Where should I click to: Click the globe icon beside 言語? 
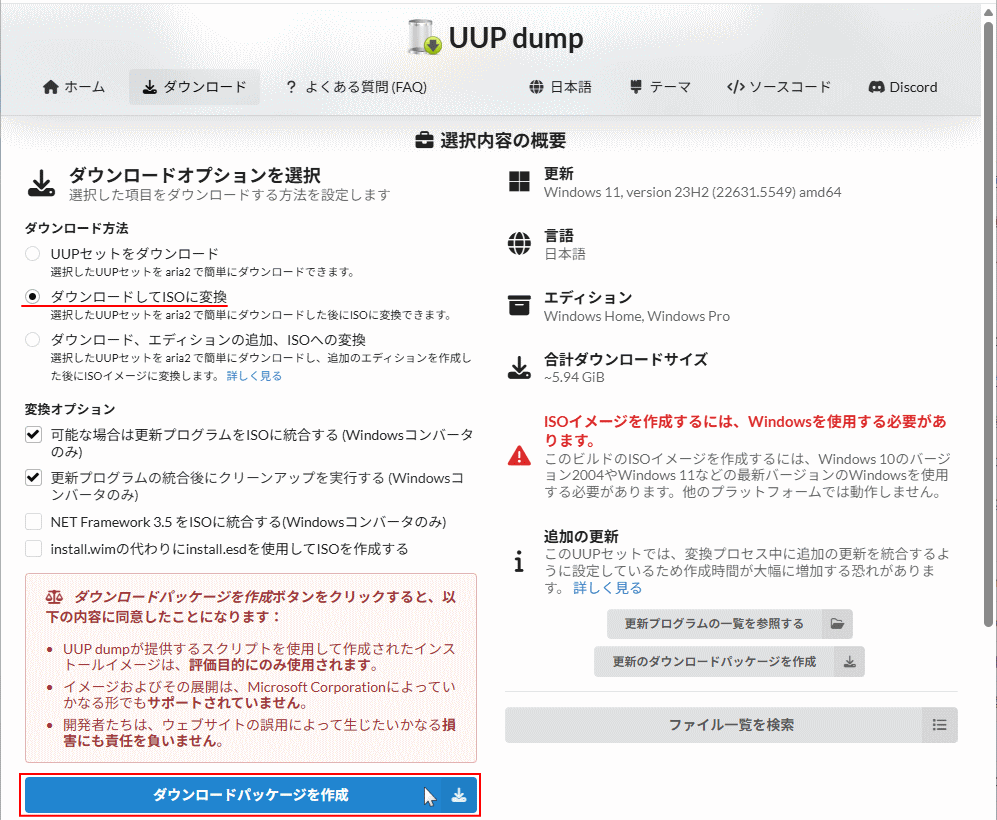(519, 243)
